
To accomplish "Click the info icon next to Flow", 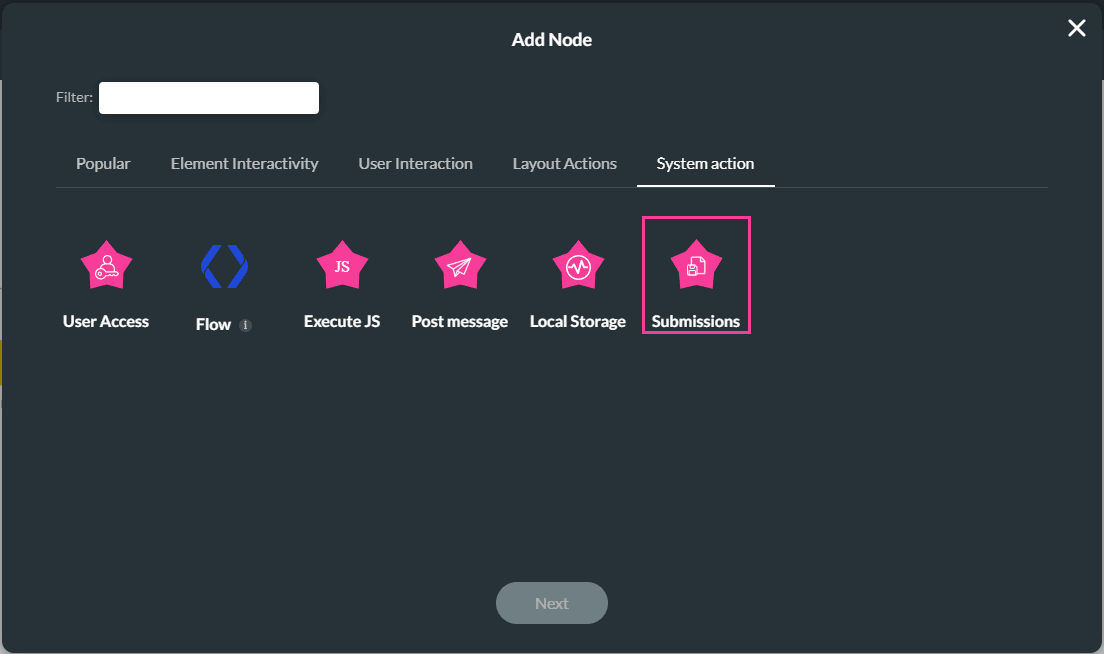I will point(243,324).
